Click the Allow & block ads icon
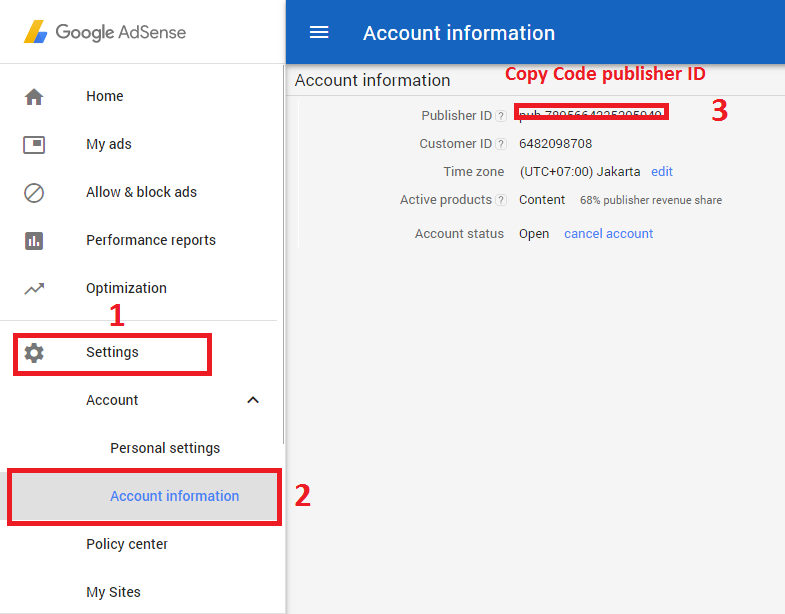This screenshot has height=614, width=785. [34, 192]
